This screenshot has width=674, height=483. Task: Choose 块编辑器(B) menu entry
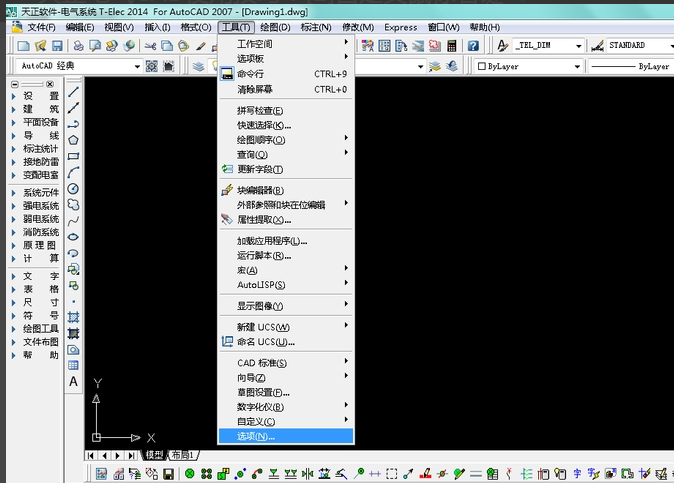point(286,190)
